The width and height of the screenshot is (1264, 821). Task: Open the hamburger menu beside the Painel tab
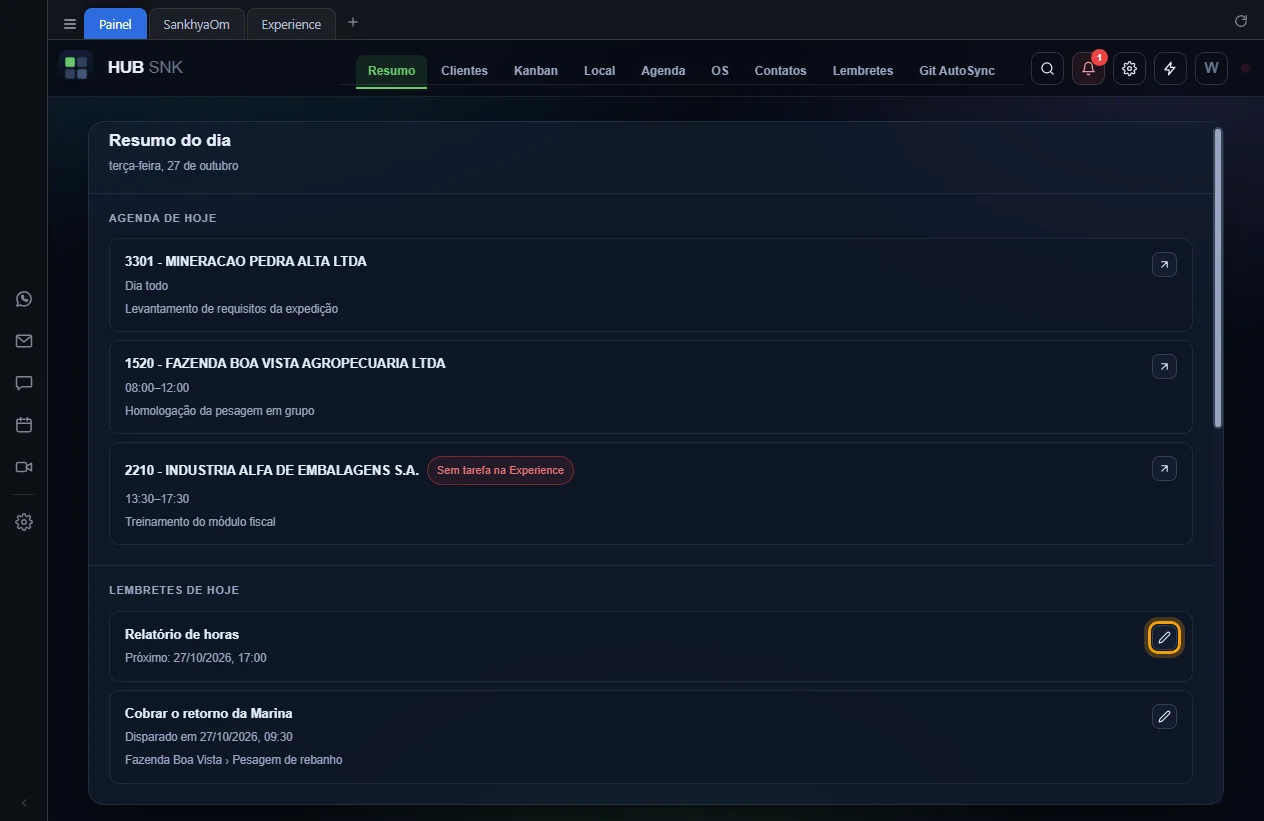pyautogui.click(x=70, y=24)
